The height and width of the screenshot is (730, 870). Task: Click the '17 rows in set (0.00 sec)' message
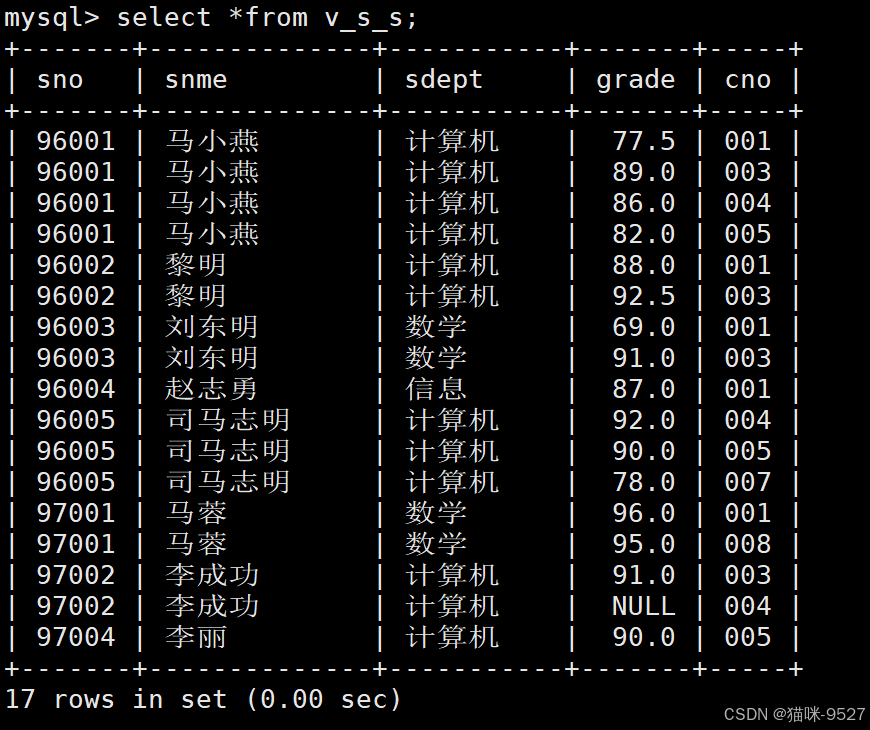click(x=203, y=699)
